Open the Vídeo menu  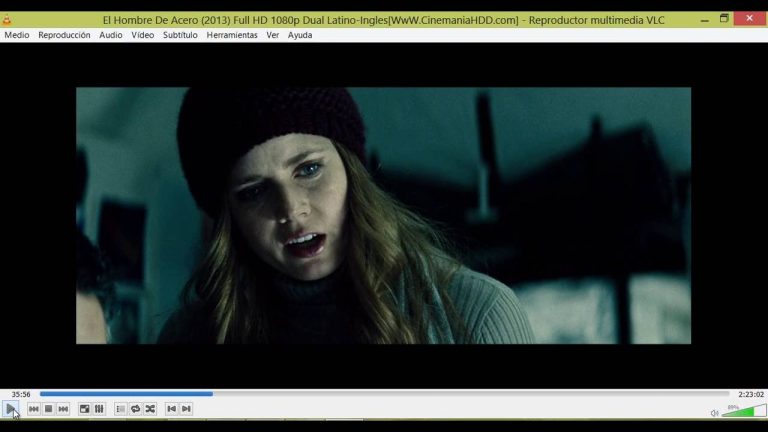click(x=143, y=35)
